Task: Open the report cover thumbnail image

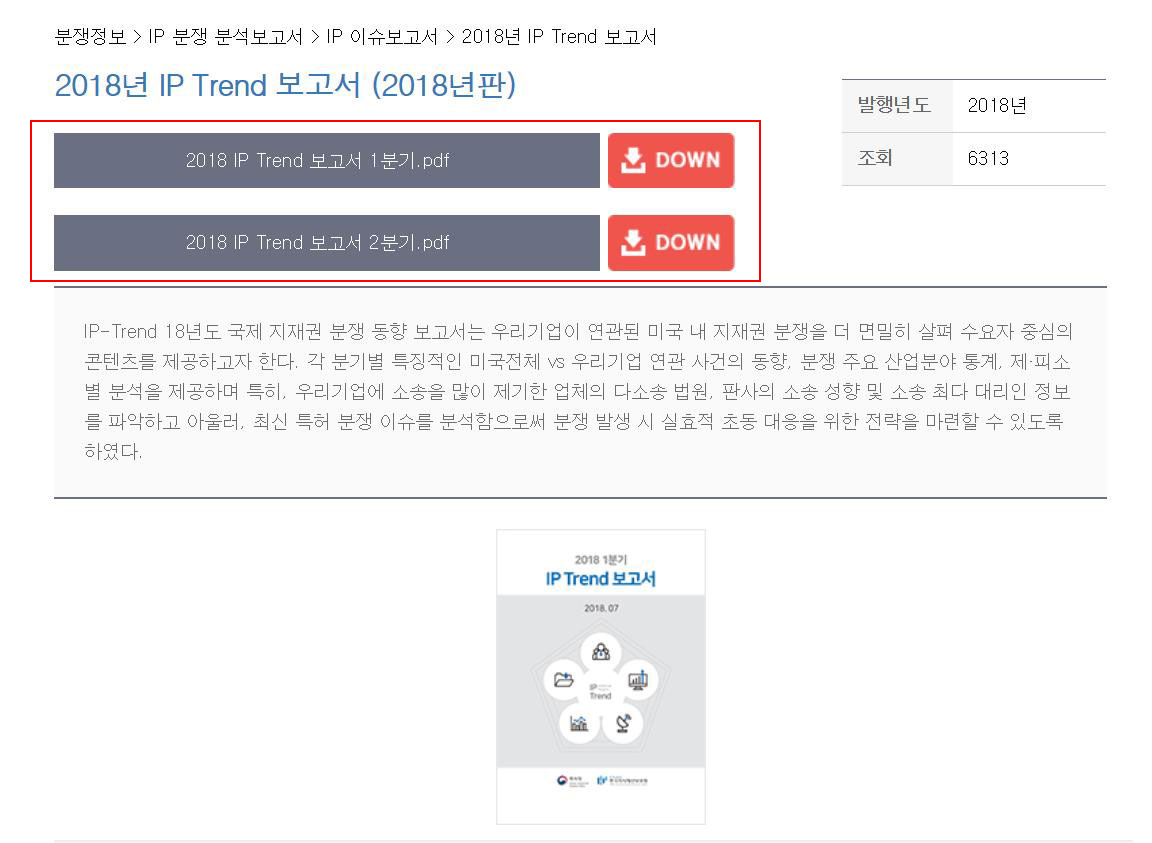Action: pos(601,677)
